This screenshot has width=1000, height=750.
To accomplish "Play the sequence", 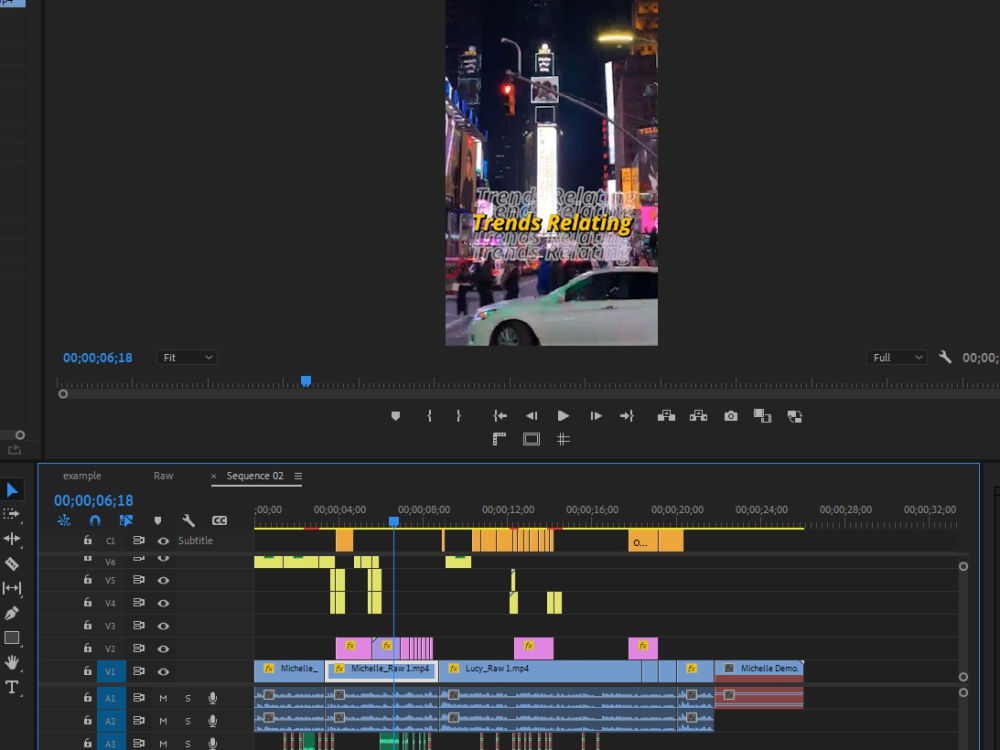I will point(563,416).
